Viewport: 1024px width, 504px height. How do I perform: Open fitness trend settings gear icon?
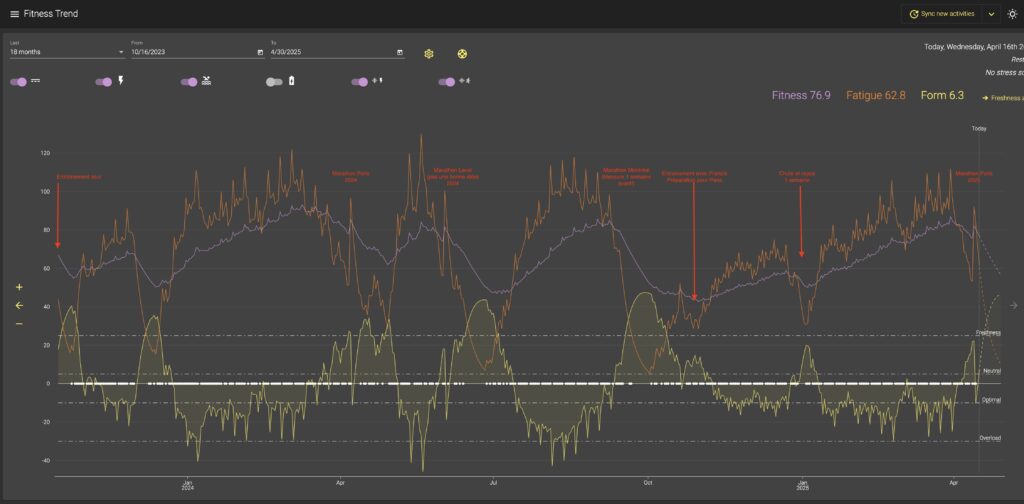pos(429,54)
